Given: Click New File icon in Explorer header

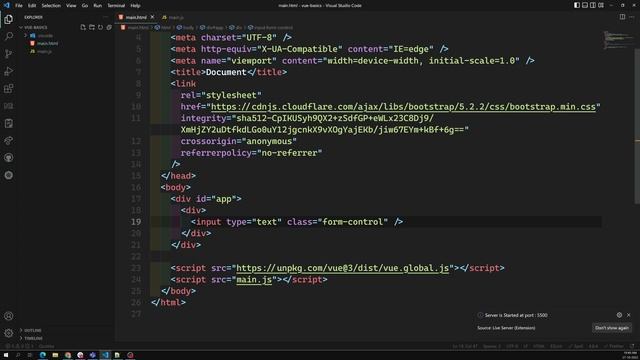Looking at the screenshot, I should coord(83,27).
